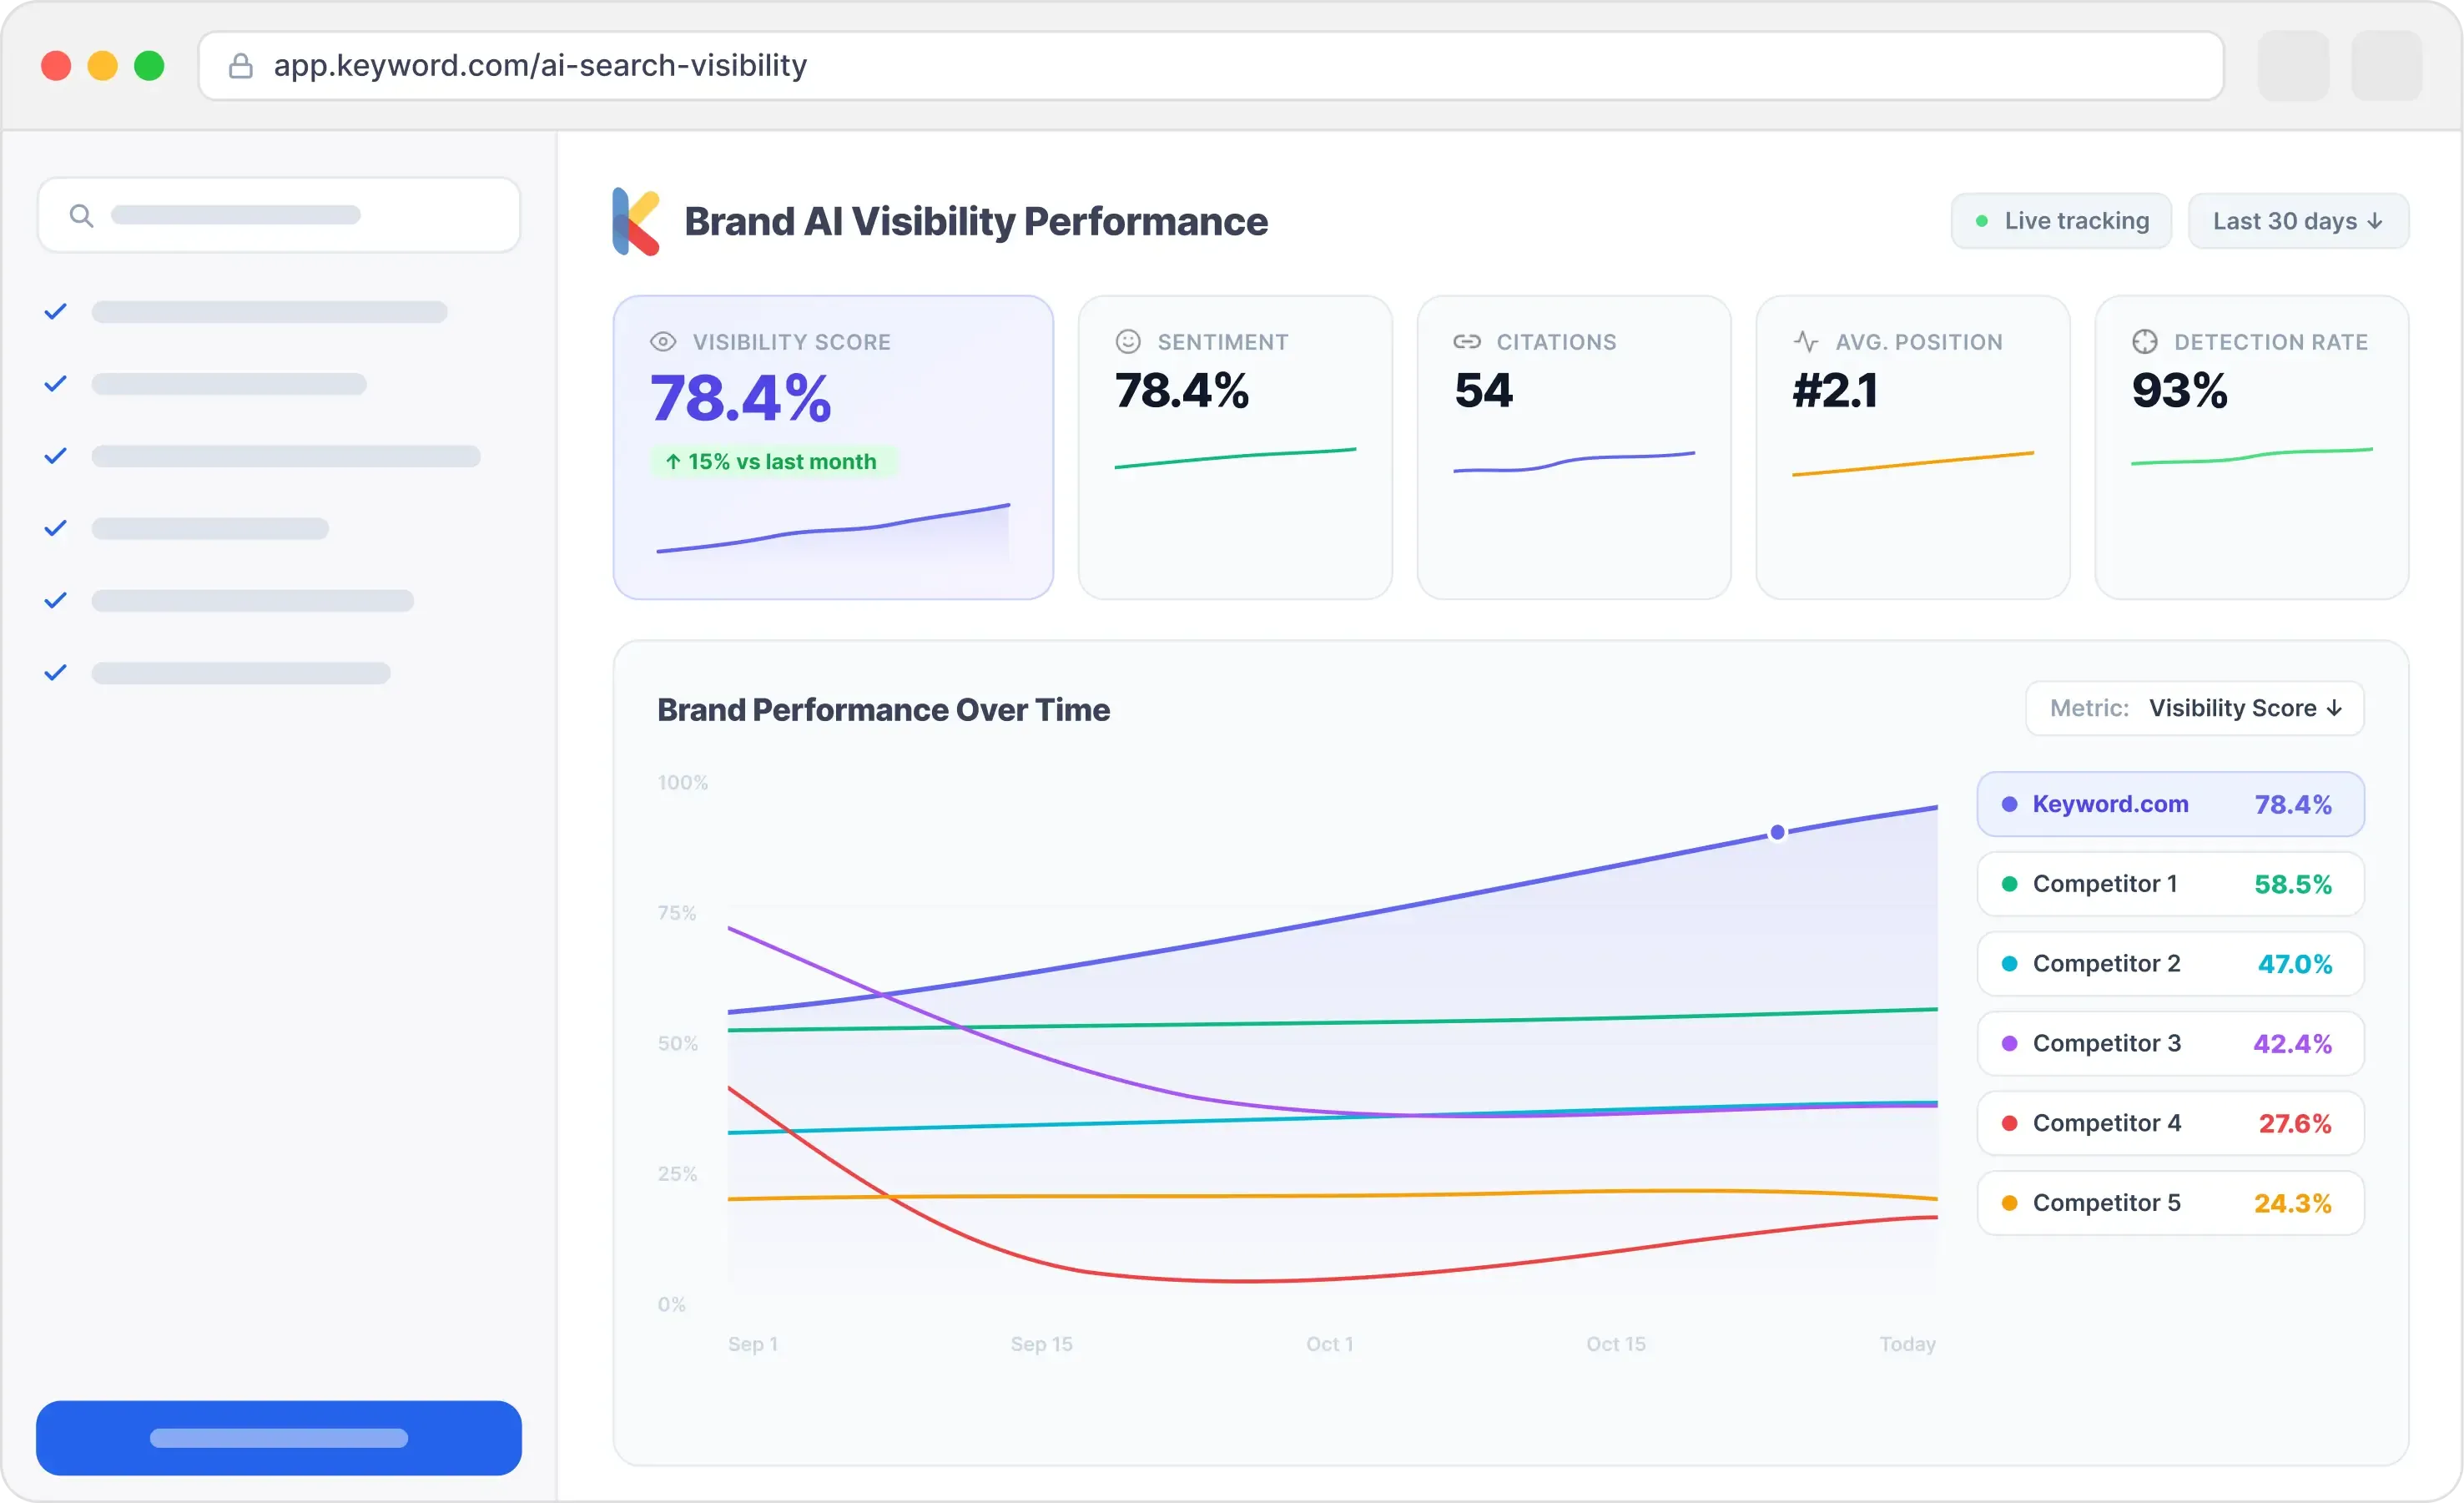Screen dimensions: 2464x1503
Task: Open the Last 30 days date range dropdown
Action: pos(2298,220)
